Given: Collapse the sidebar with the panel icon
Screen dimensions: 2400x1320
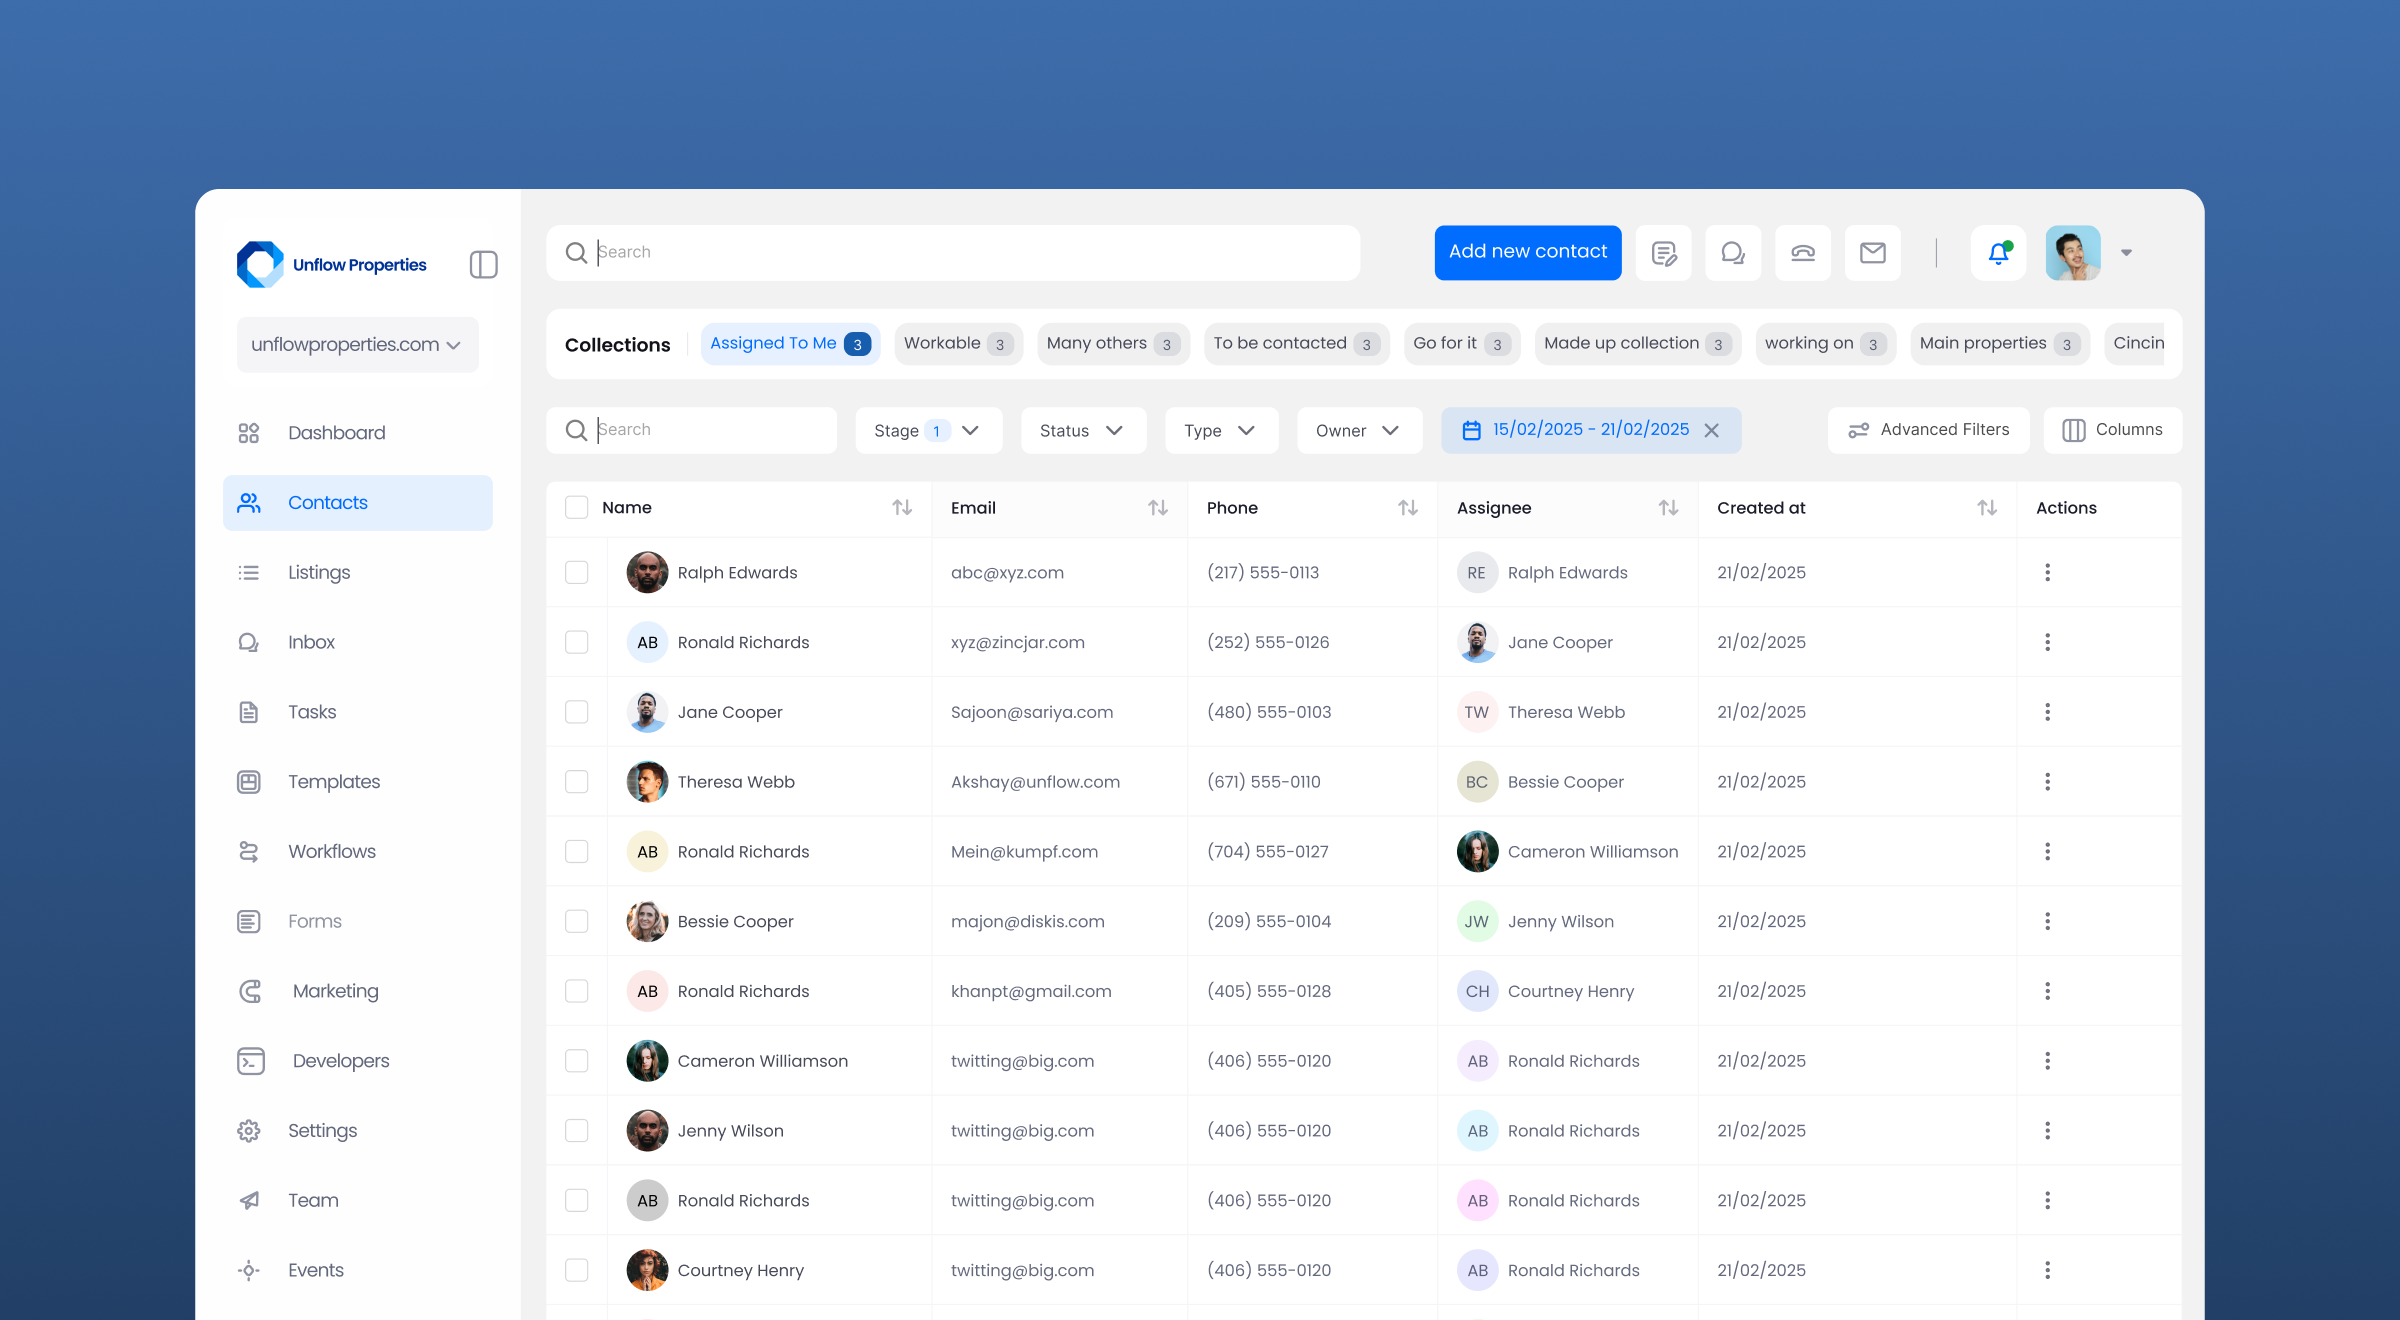Looking at the screenshot, I should pos(483,265).
